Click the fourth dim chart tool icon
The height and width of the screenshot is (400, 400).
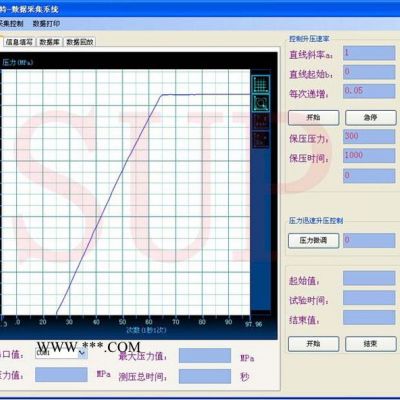(261, 139)
